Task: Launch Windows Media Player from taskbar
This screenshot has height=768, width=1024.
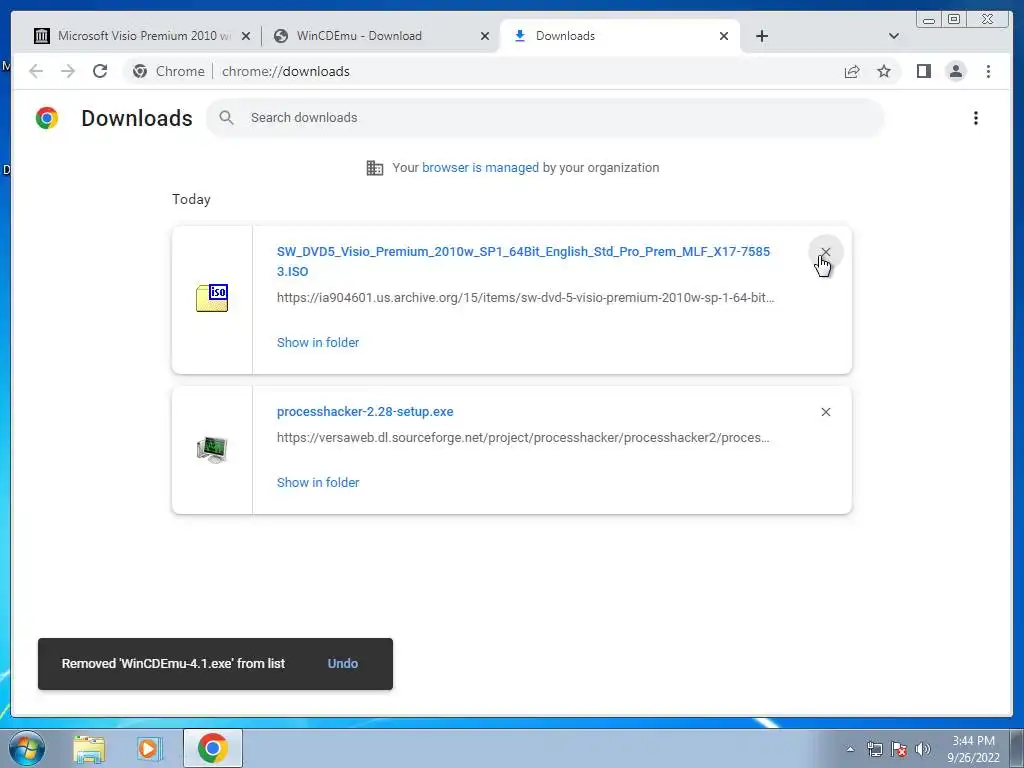Action: tap(150, 749)
